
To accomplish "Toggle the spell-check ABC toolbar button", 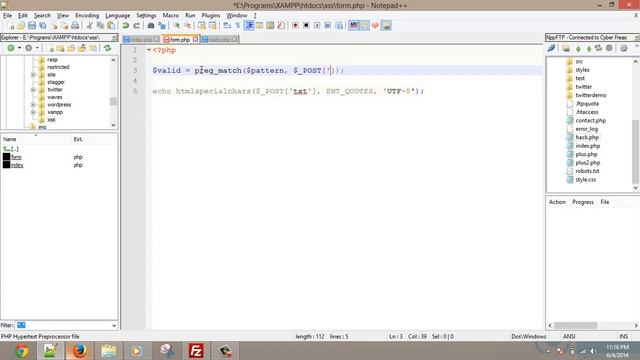I will (353, 26).
